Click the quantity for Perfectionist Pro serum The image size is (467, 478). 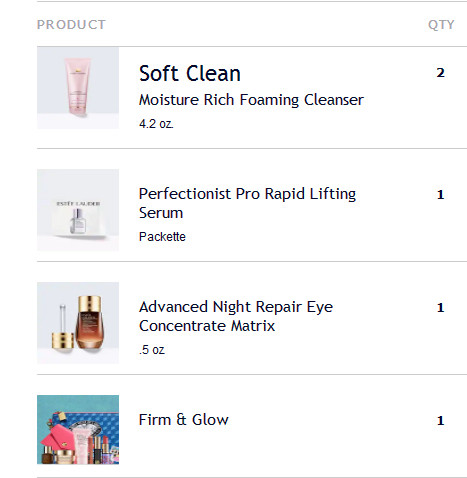[440, 194]
